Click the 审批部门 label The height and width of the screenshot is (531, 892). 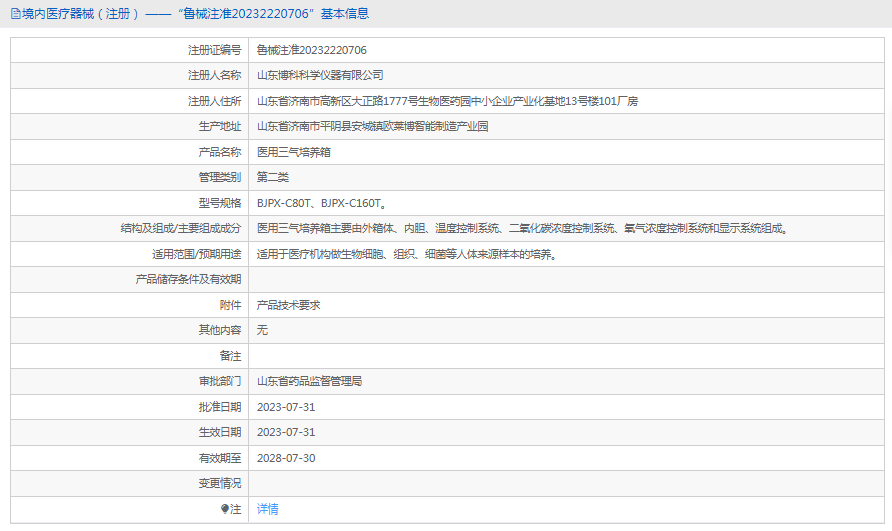click(220, 381)
